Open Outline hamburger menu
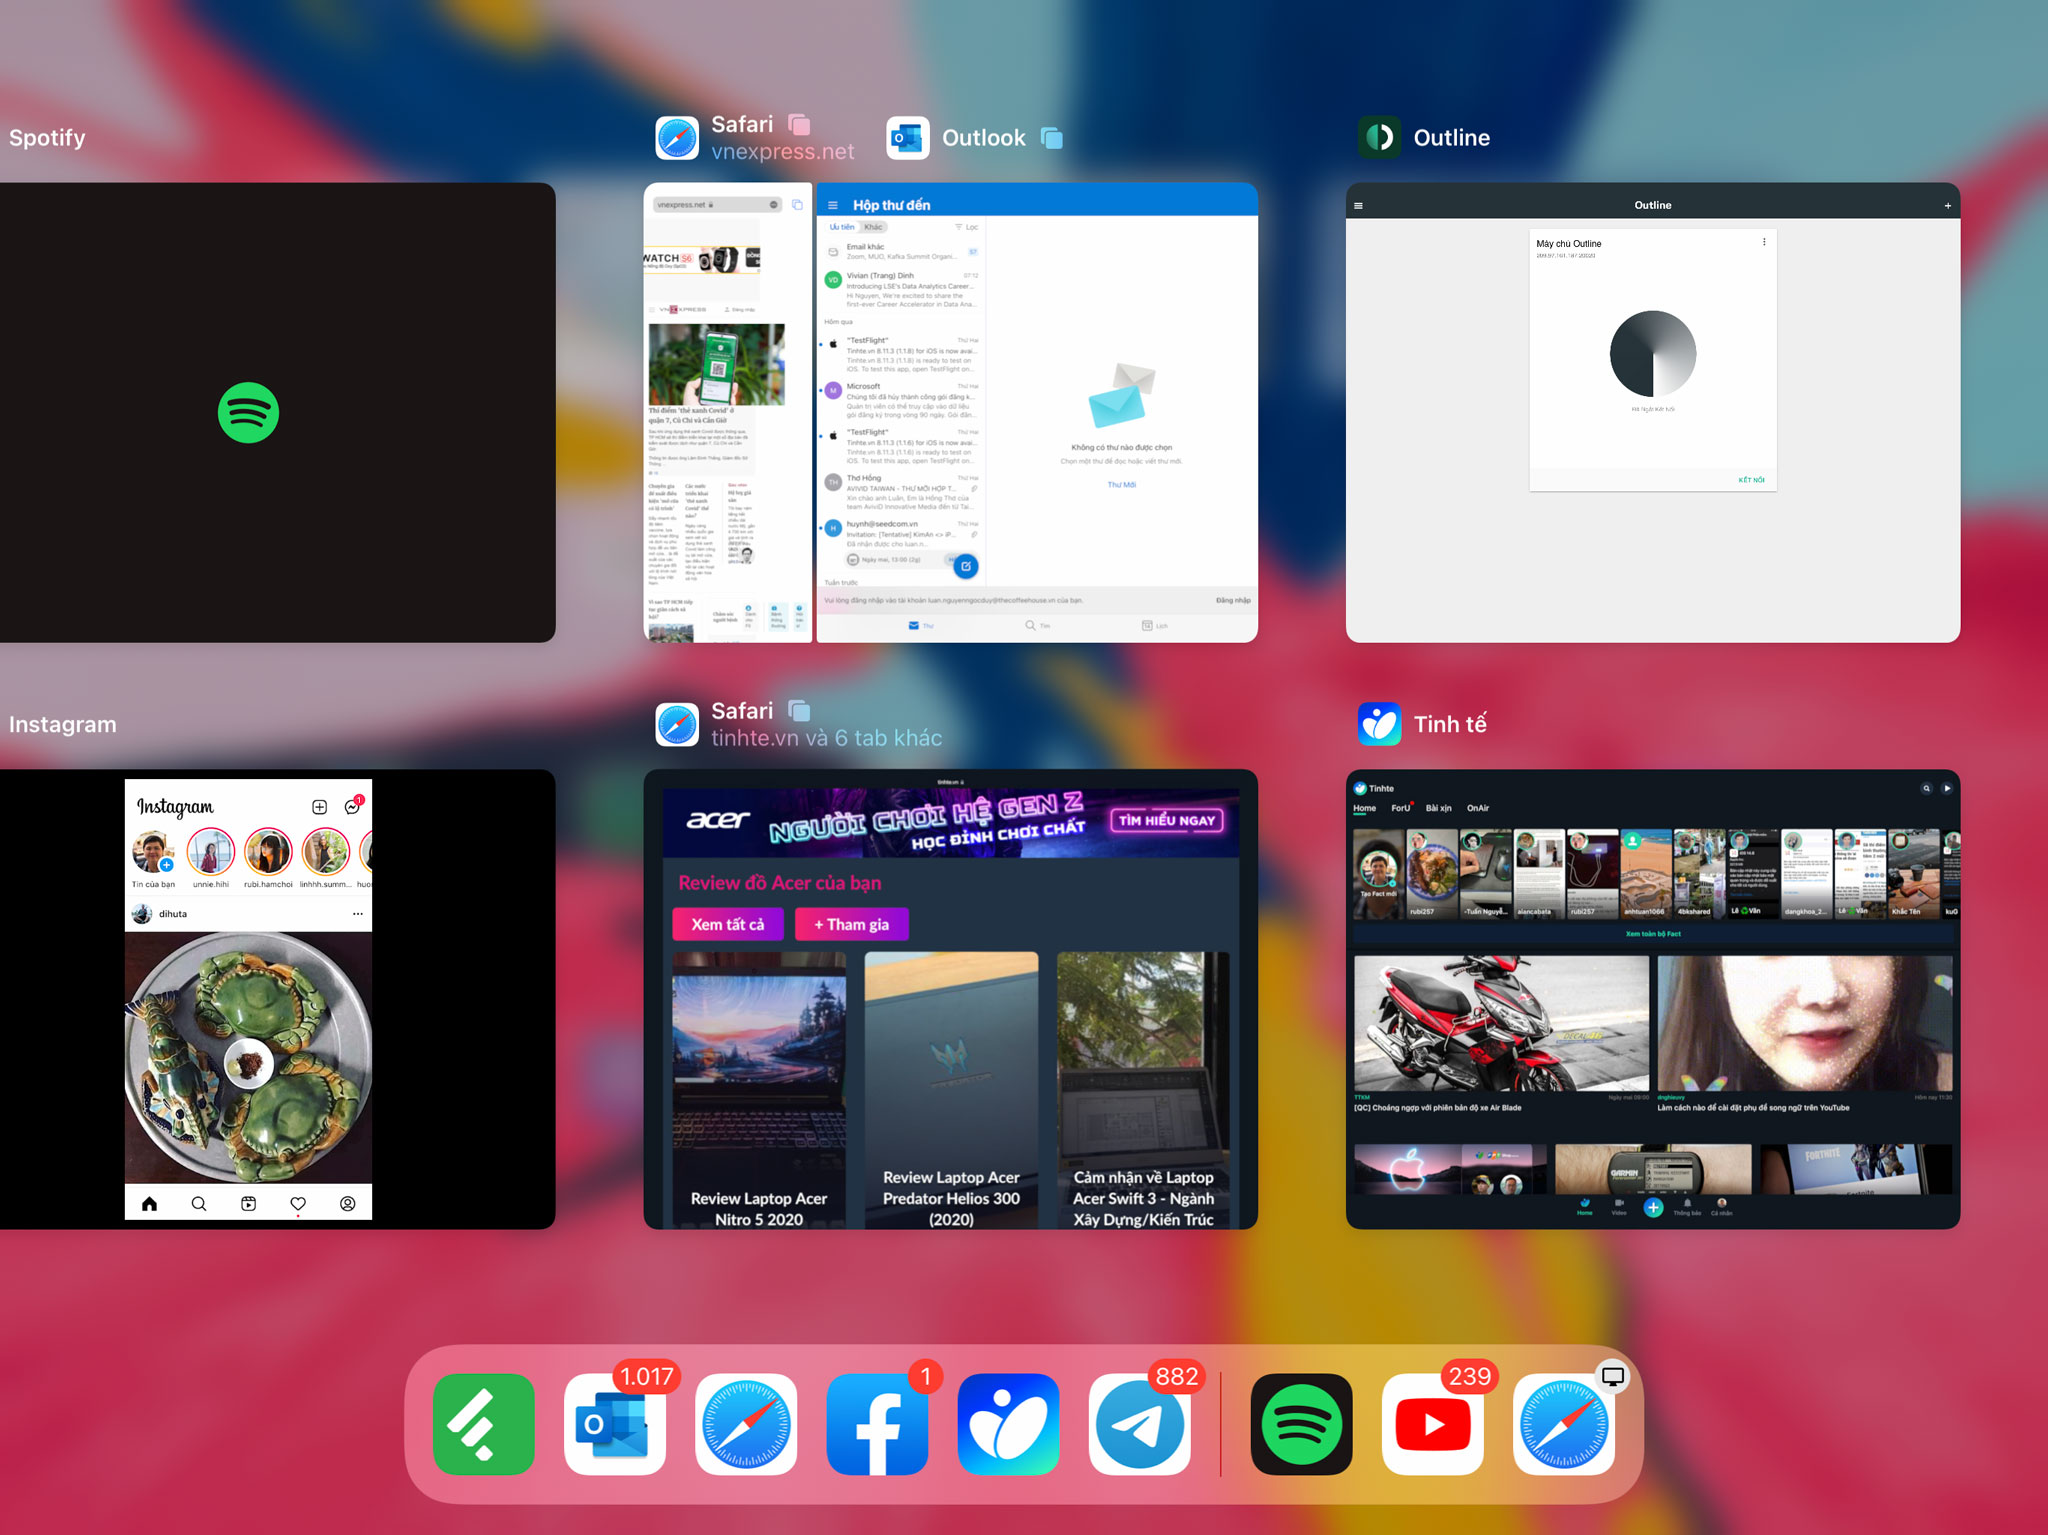This screenshot has width=2048, height=1535. click(1358, 206)
